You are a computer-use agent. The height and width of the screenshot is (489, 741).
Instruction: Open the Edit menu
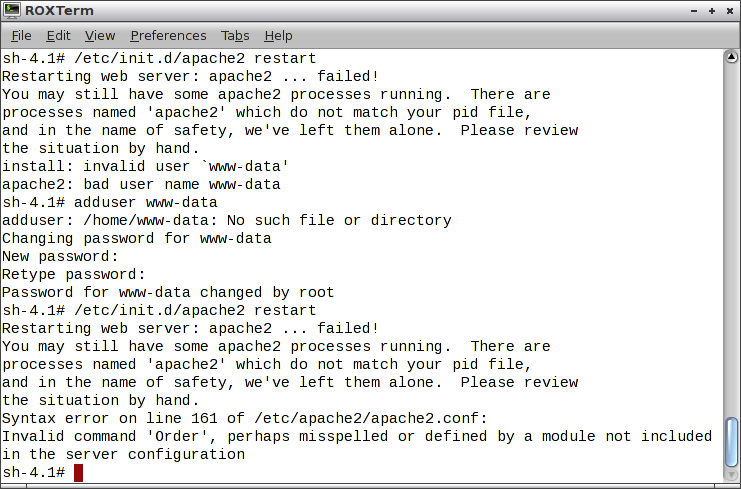coord(58,36)
